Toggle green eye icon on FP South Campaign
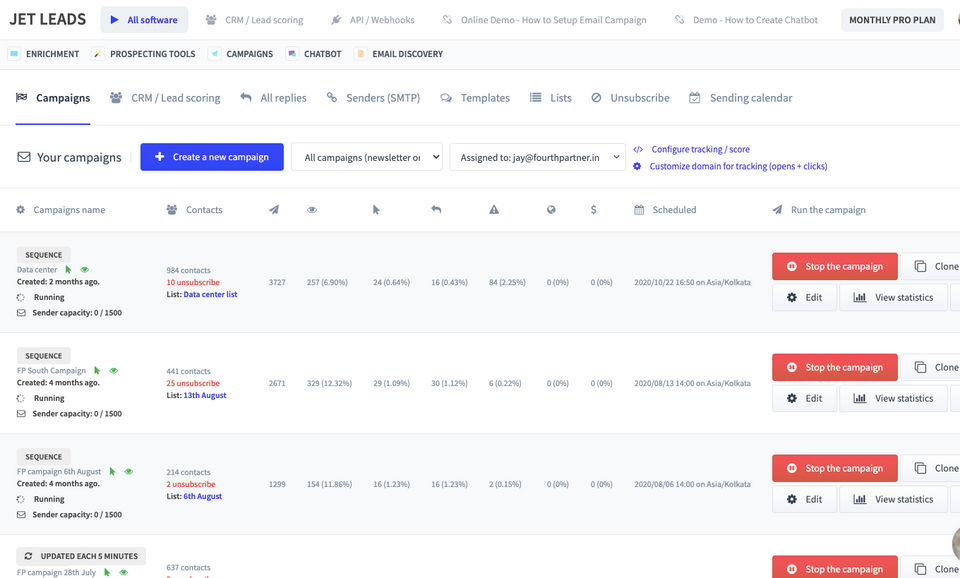 pos(114,371)
